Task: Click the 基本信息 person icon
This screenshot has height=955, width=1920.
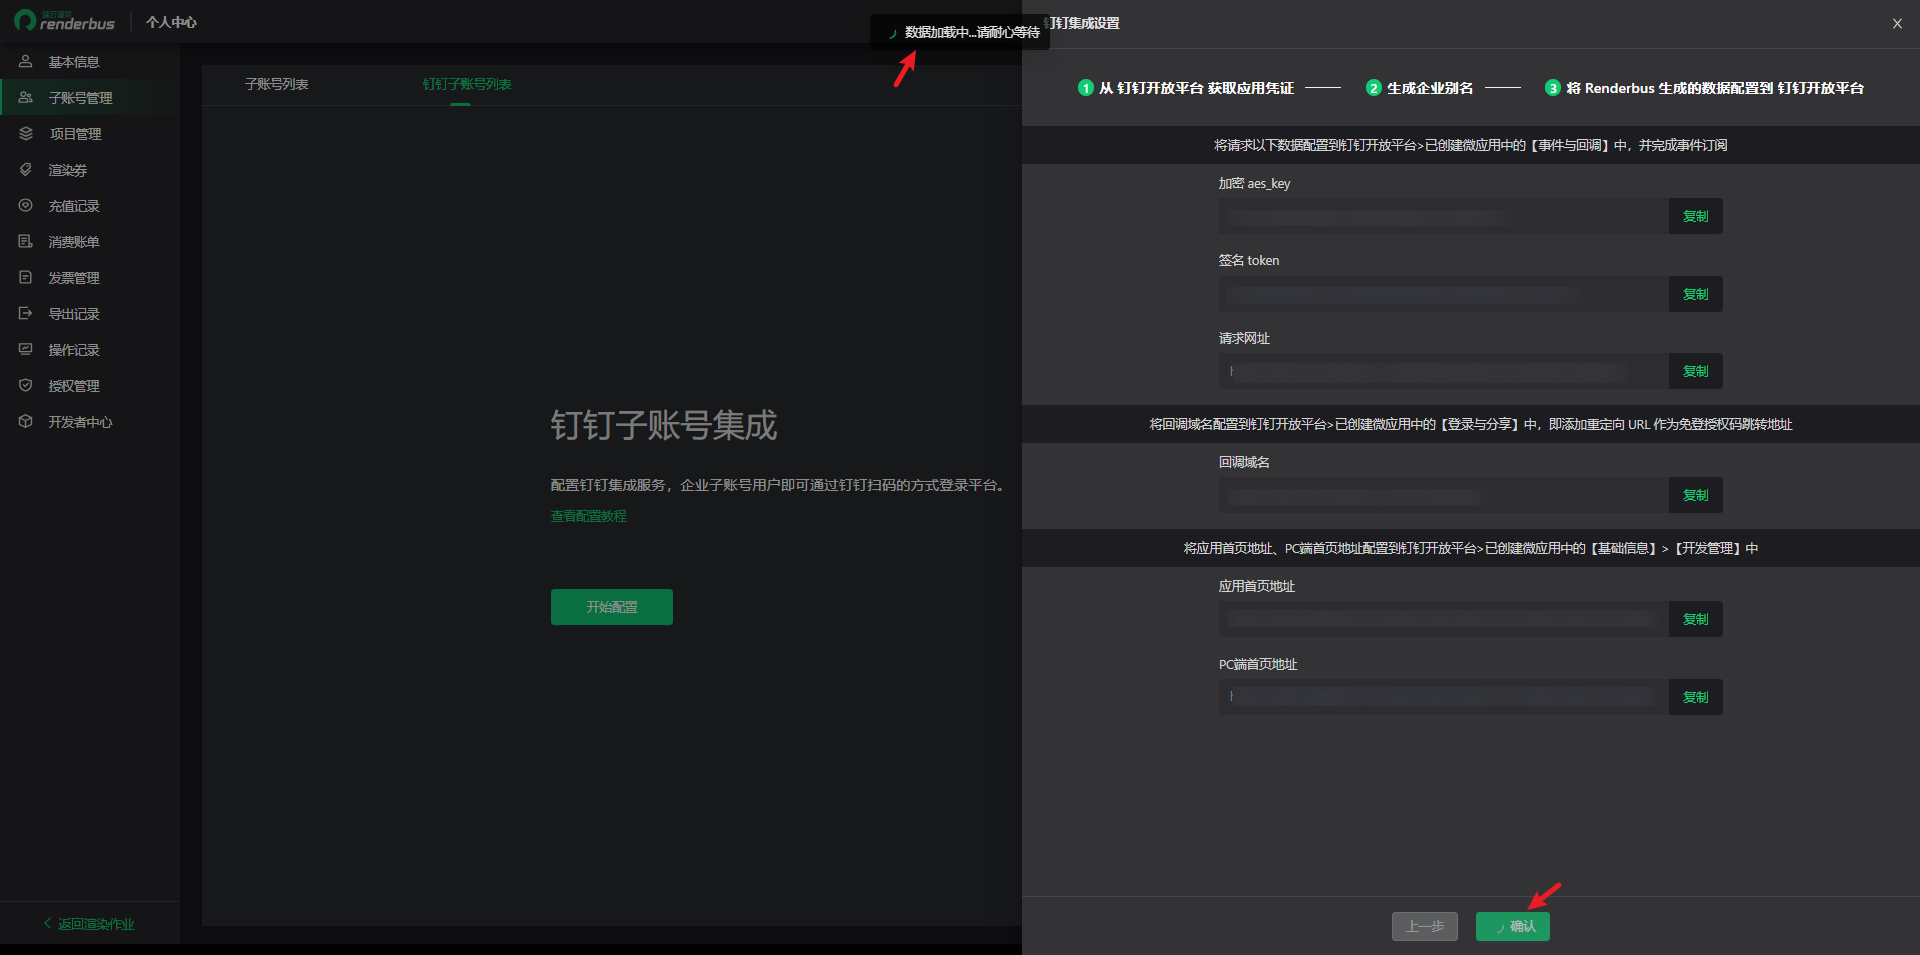Action: coord(26,61)
